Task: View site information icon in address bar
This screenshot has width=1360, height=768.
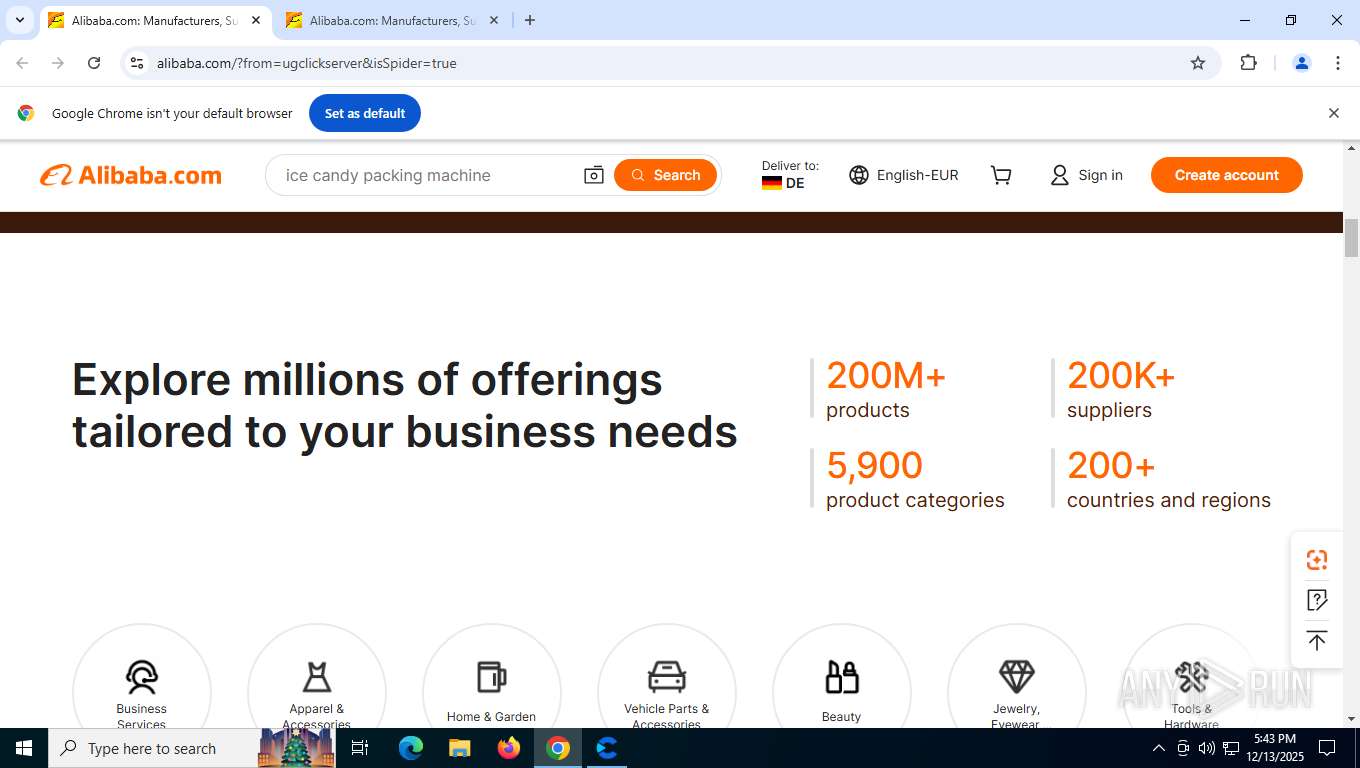Action: [x=137, y=63]
